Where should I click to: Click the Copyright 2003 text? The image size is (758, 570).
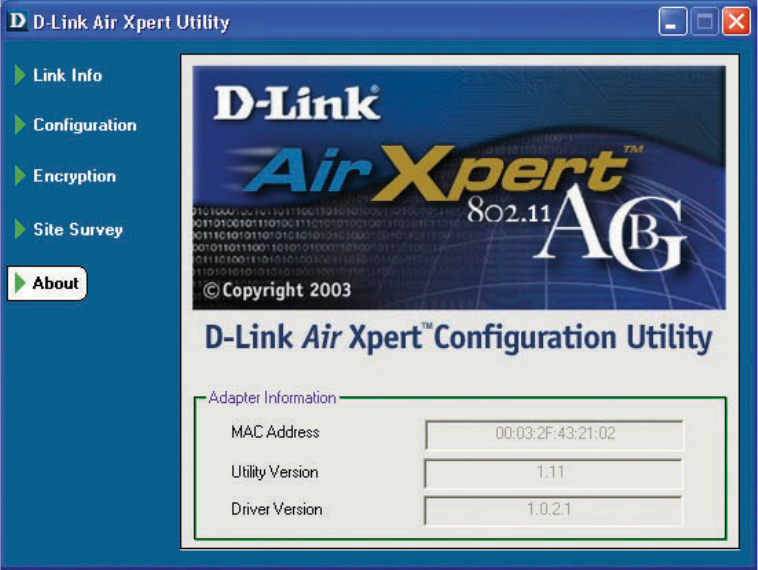coord(277,290)
